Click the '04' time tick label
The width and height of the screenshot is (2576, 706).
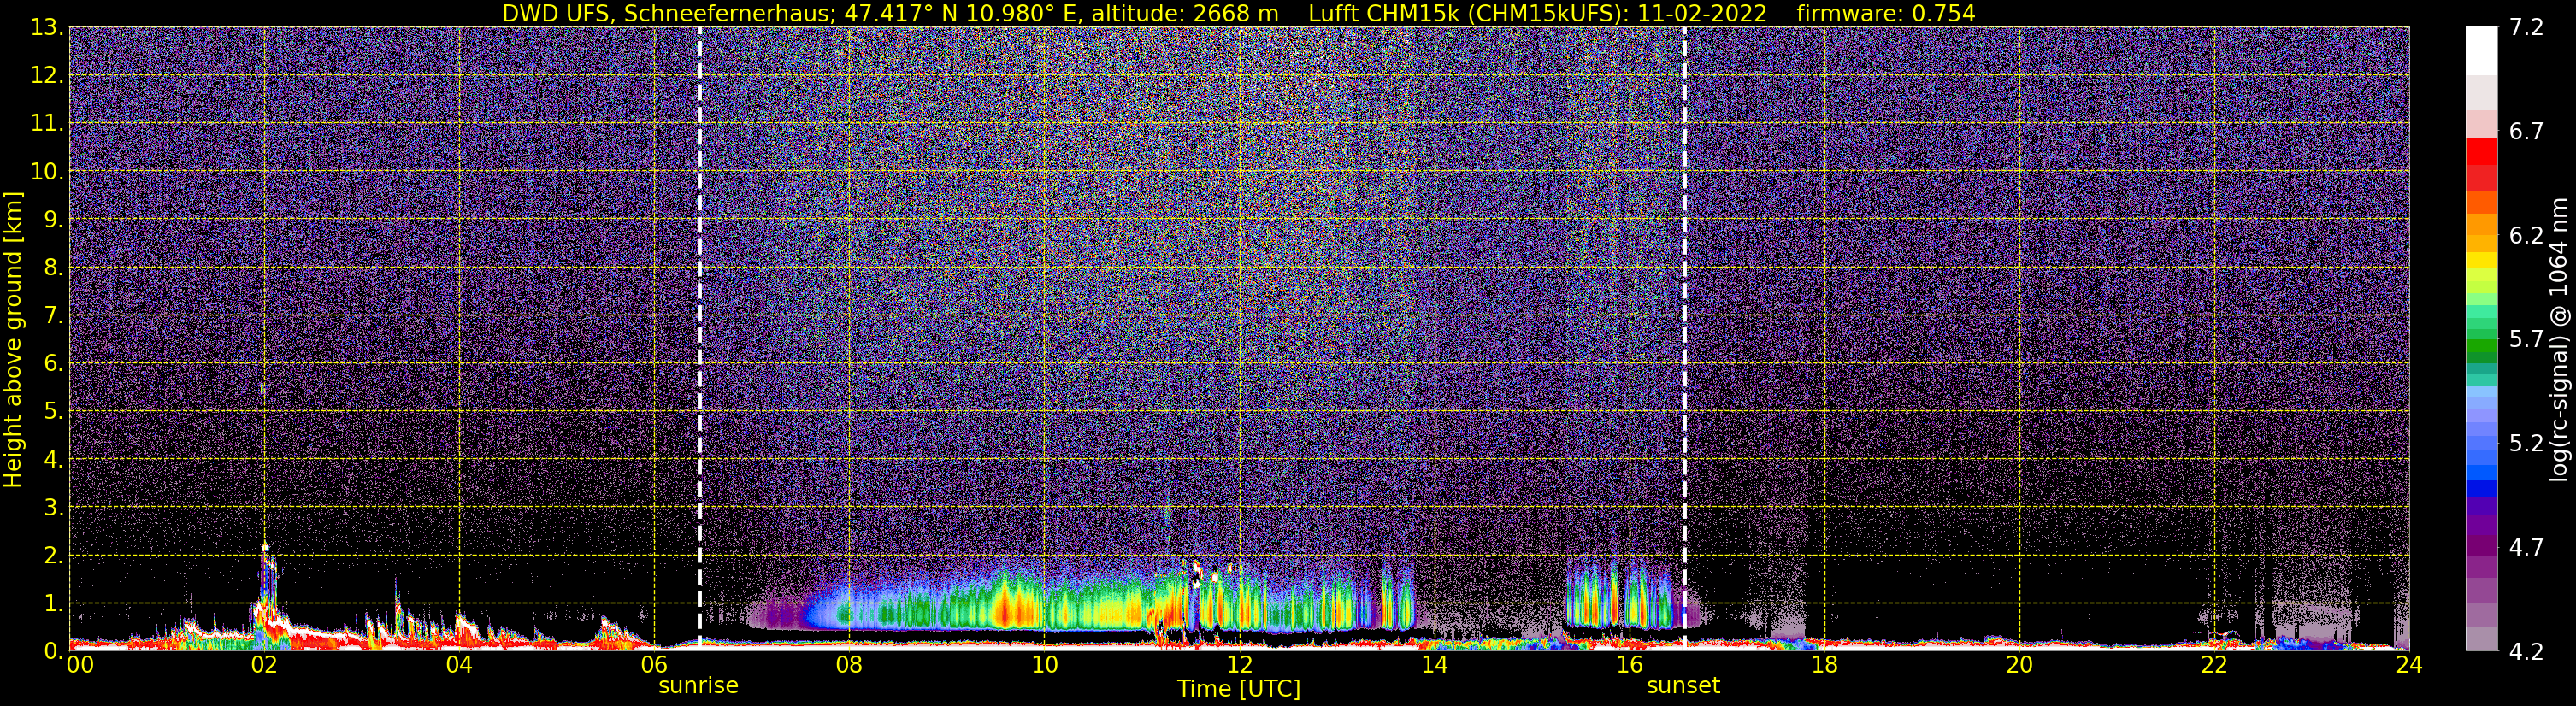click(459, 665)
